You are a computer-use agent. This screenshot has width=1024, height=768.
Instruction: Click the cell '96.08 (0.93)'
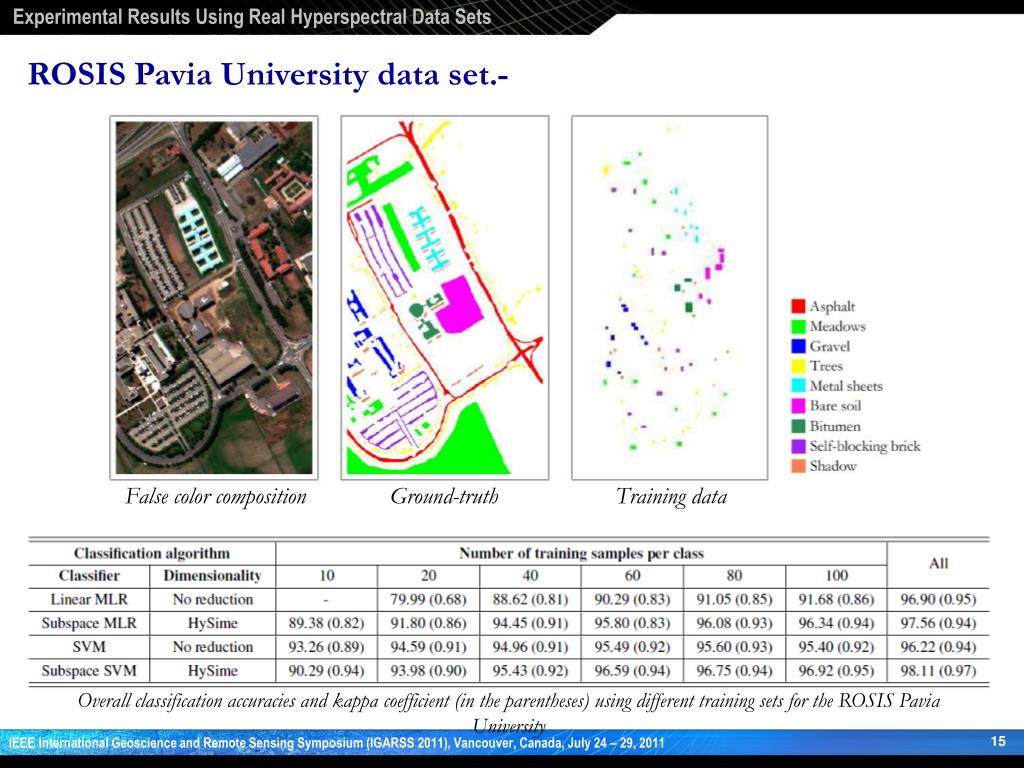pos(734,623)
